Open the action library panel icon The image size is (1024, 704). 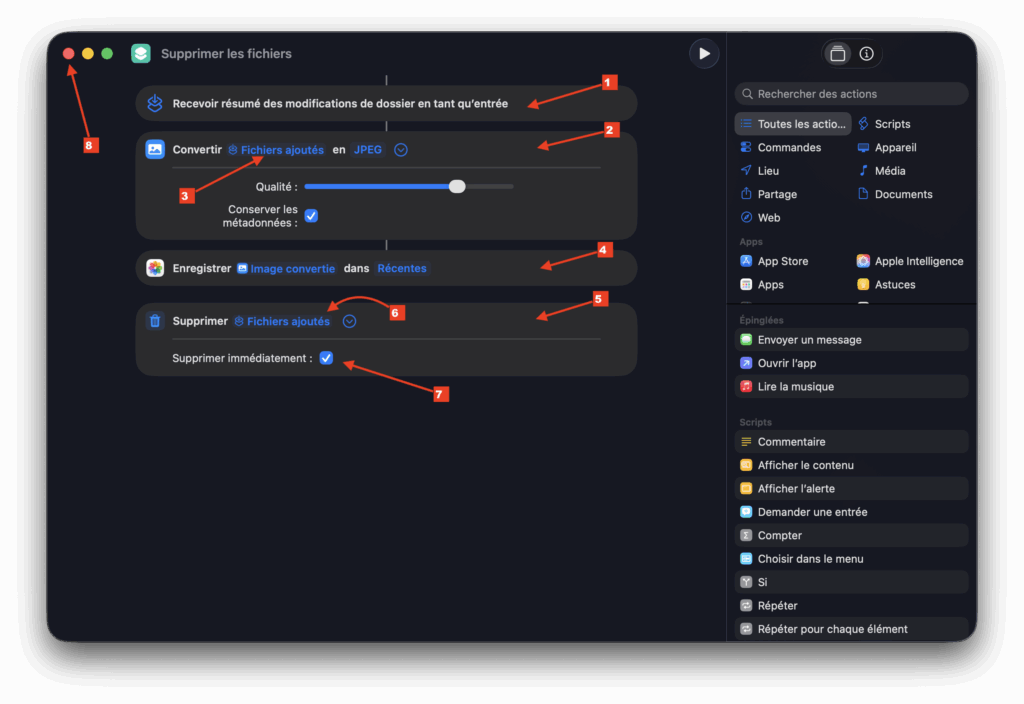(x=838, y=54)
